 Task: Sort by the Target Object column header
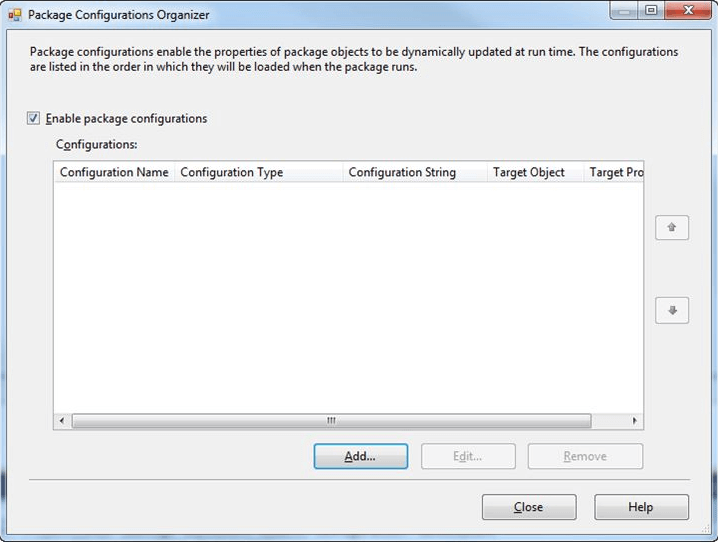[x=535, y=173]
